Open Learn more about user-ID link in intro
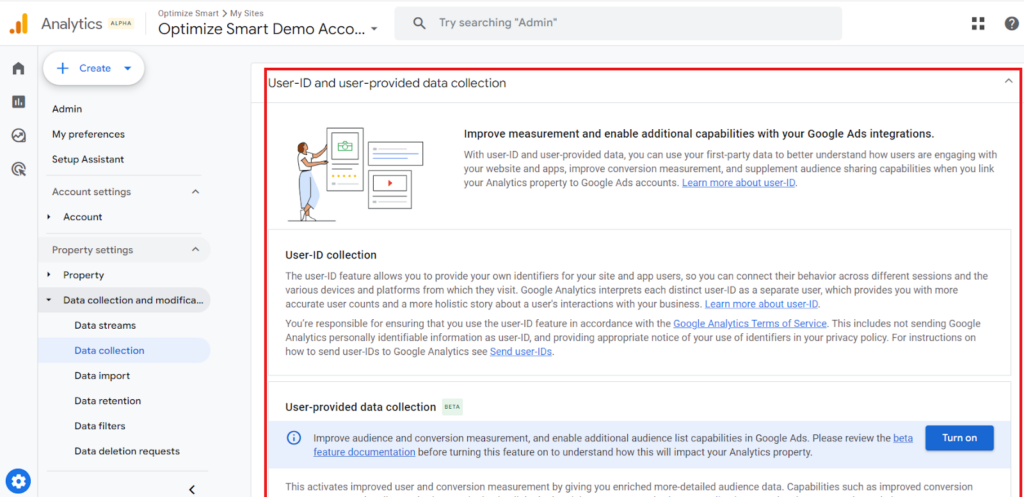Screen dimensions: 1024x497 click(739, 183)
